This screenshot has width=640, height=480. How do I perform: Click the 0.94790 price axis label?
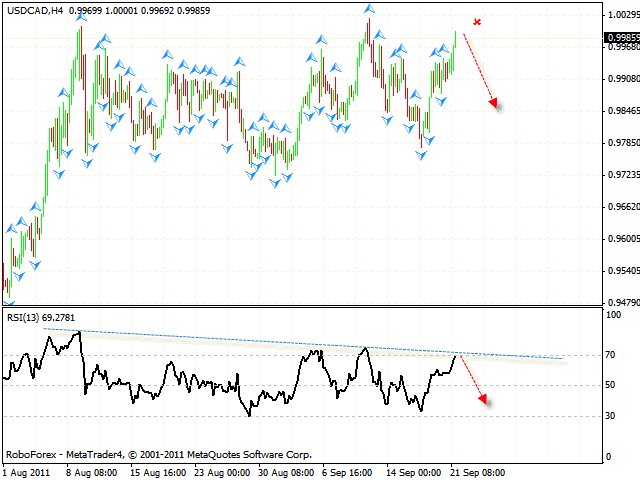[624, 302]
